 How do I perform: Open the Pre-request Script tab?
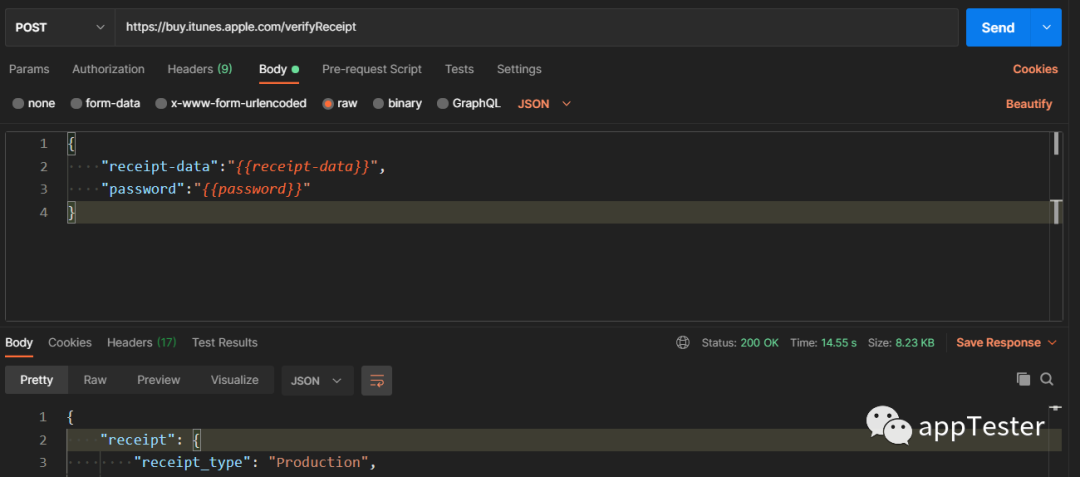point(372,69)
